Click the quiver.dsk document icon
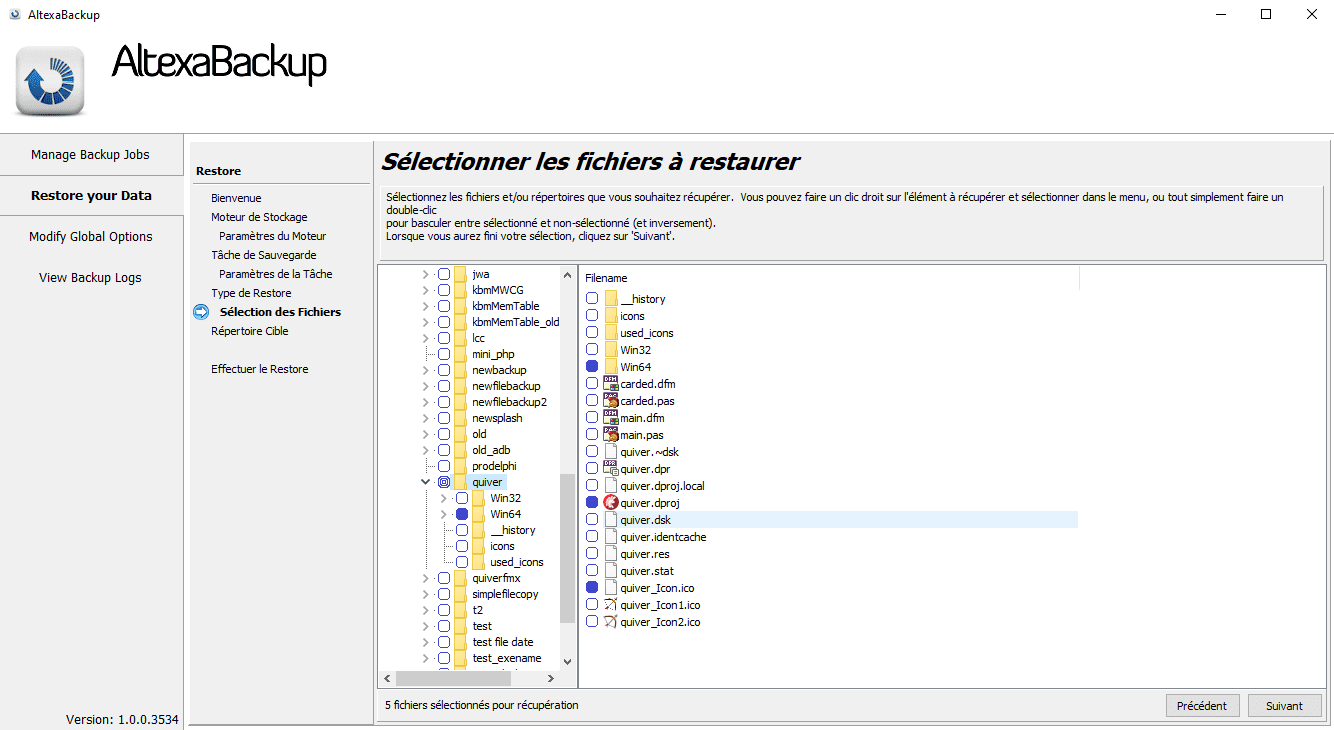Viewport: 1334px width, 730px height. 610,519
